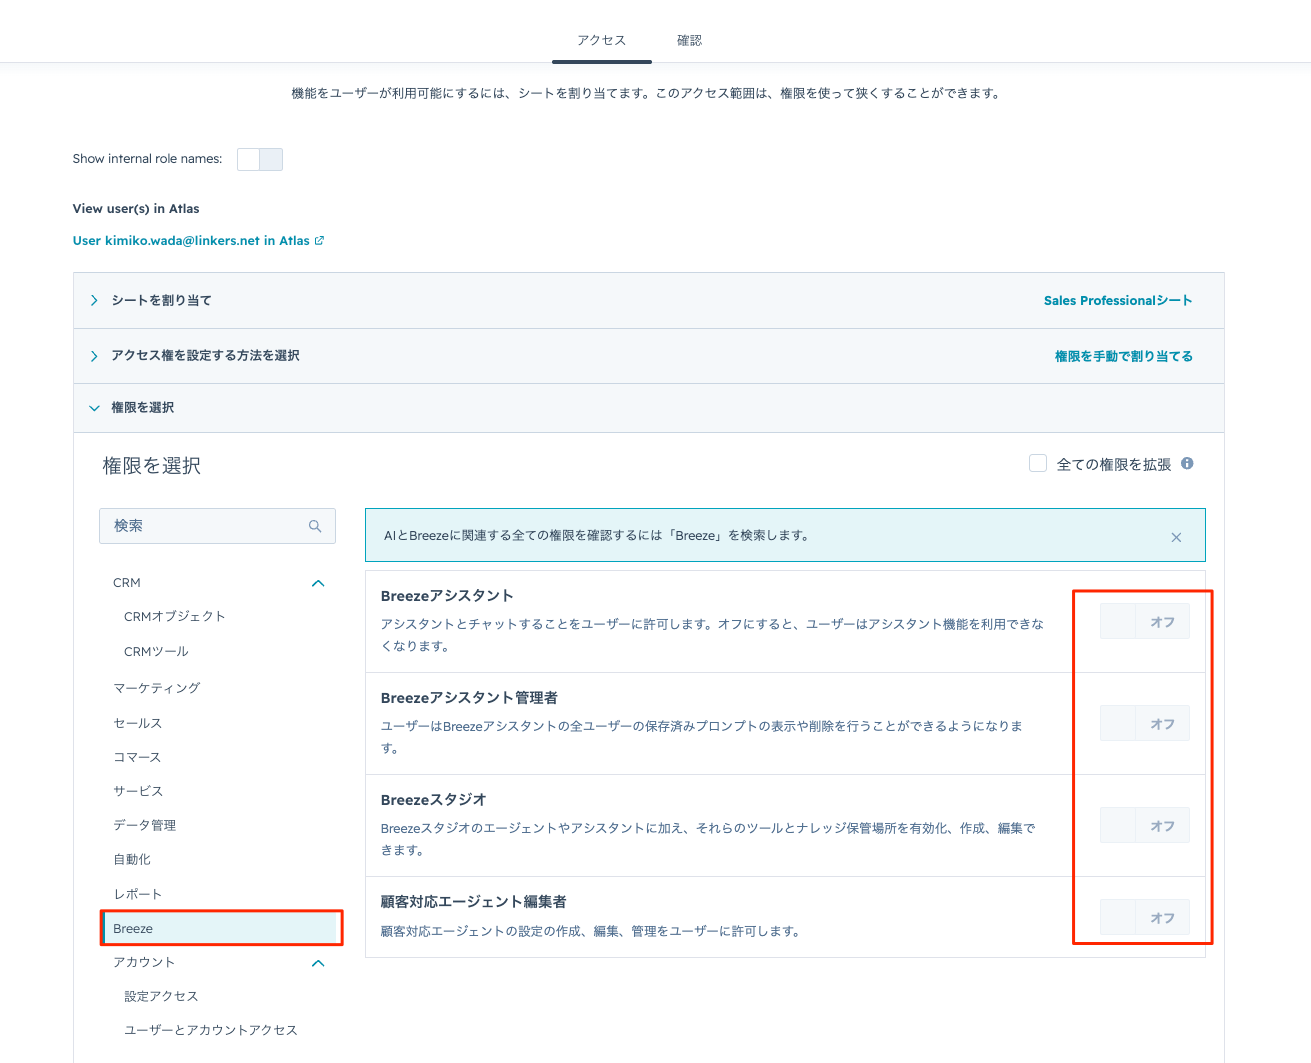1311x1063 pixels.
Task: Check the 全ての権限を拡張 checkbox
Action: coord(1038,463)
